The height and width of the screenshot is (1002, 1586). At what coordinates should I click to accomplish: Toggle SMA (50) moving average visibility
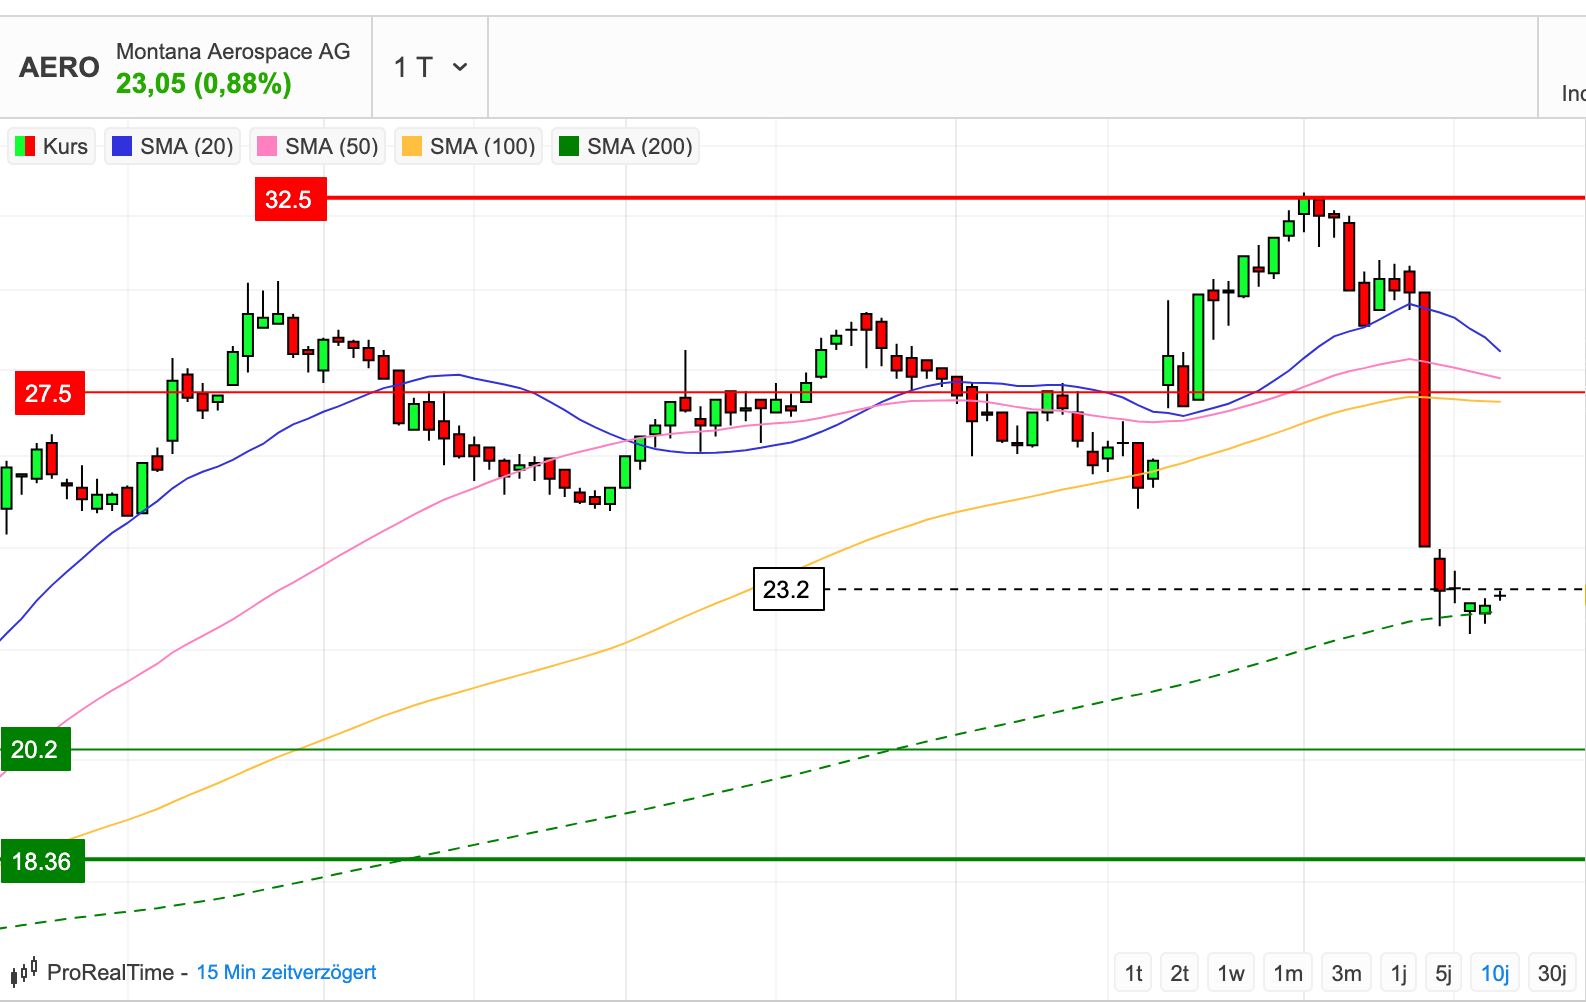[x=318, y=146]
